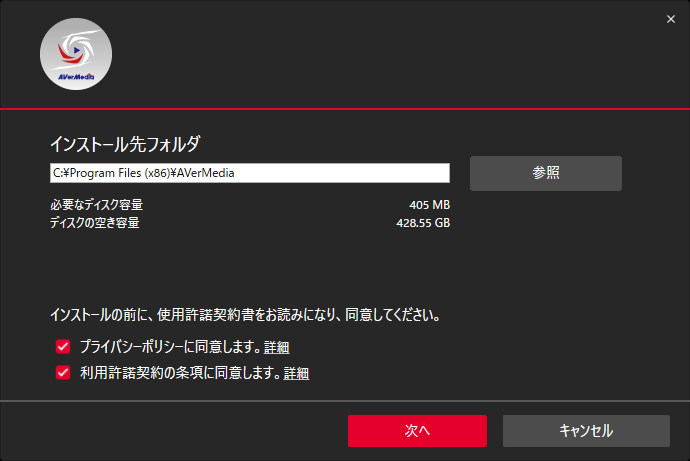Toggle via 利用許諾契約の条項に同意します label text

click(x=180, y=373)
